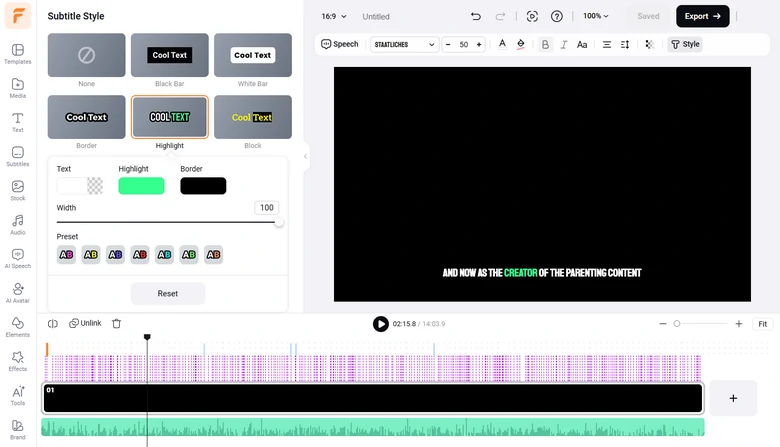The height and width of the screenshot is (447, 780).
Task: Click the font size value field
Action: (x=464, y=44)
